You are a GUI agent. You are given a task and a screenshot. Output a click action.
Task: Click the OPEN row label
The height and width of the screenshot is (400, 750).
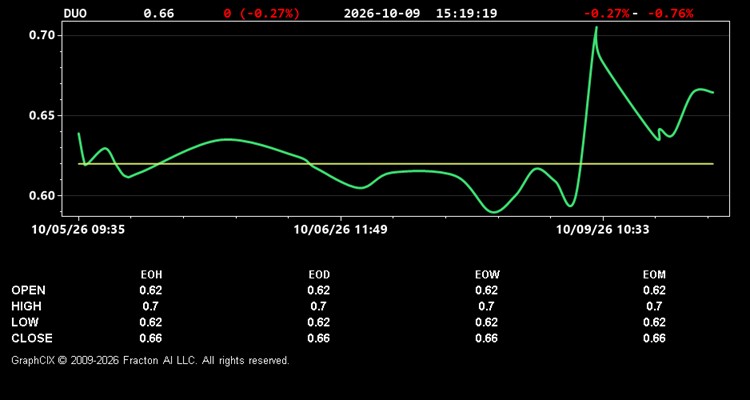[x=29, y=290]
